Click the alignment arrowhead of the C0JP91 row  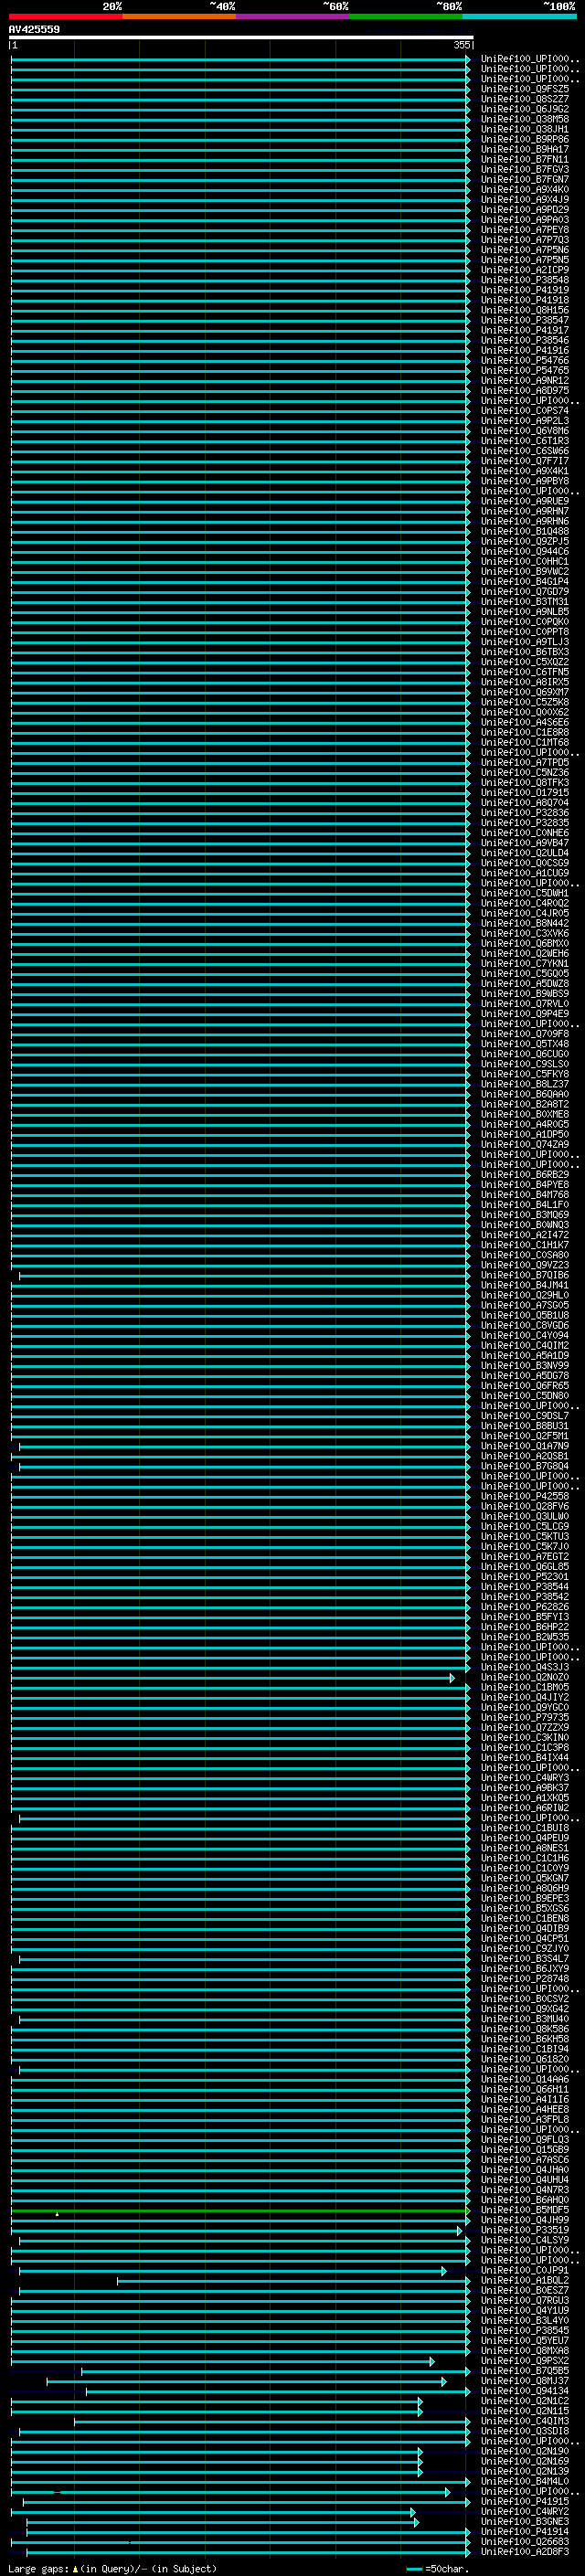tap(444, 2271)
